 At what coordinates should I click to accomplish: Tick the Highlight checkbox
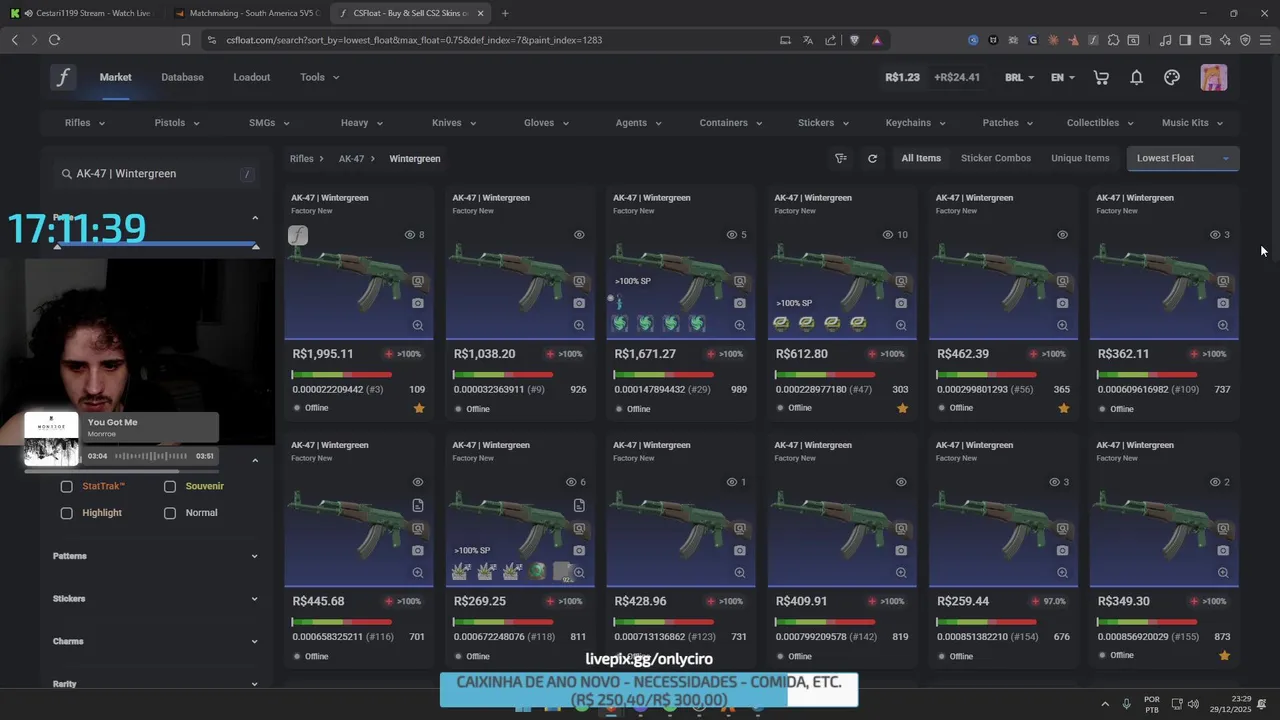tap(66, 513)
